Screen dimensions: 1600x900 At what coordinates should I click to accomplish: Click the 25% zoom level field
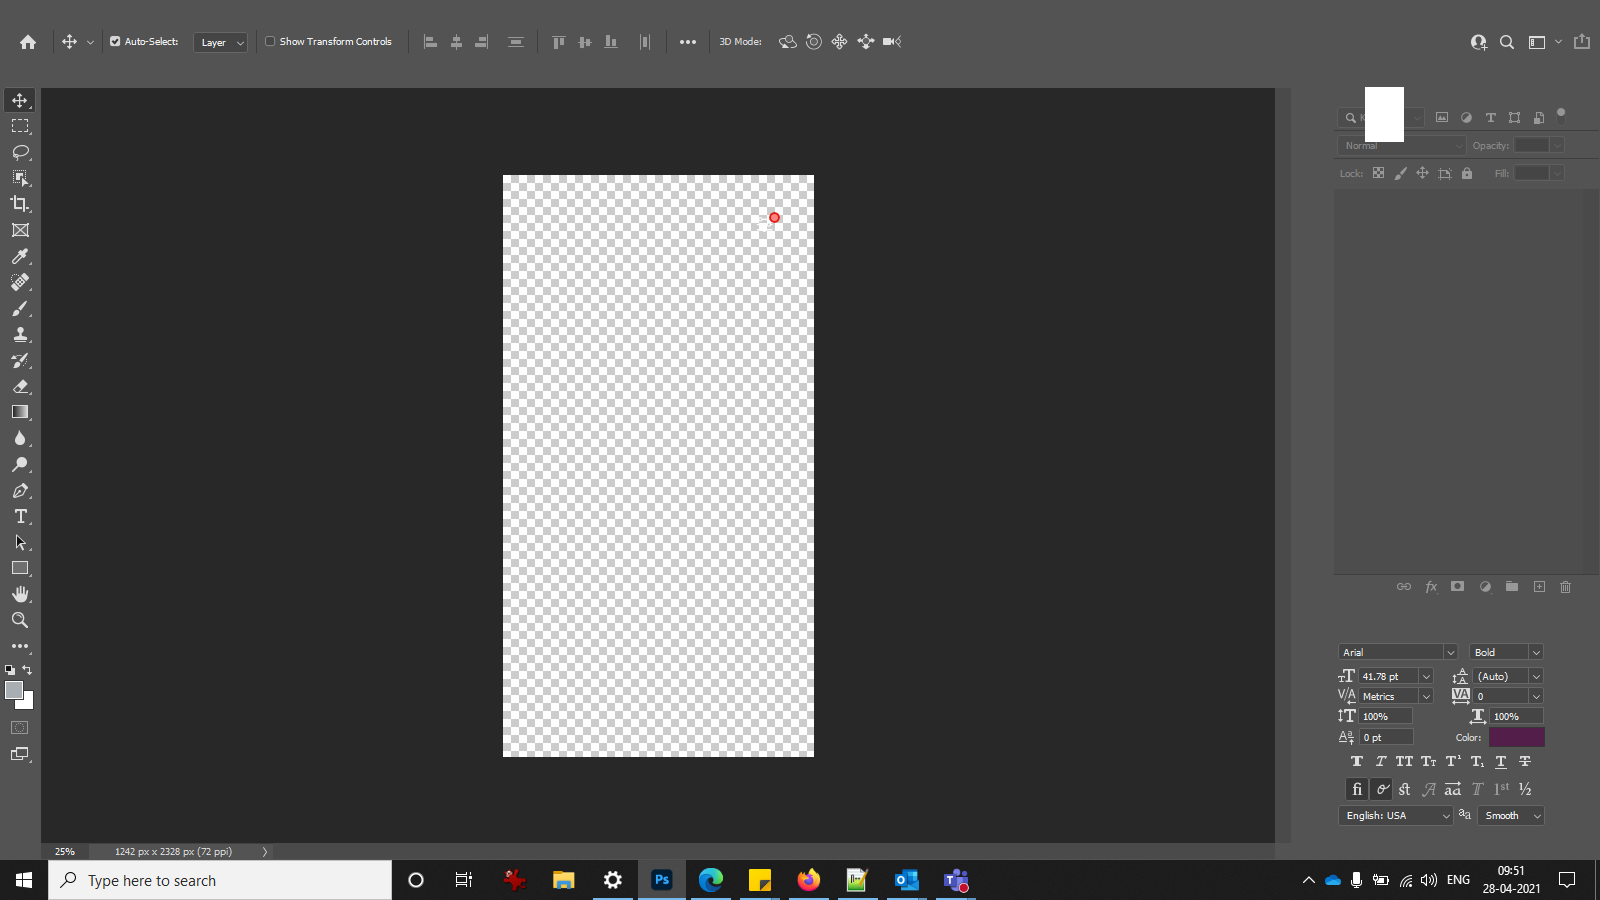tap(65, 852)
